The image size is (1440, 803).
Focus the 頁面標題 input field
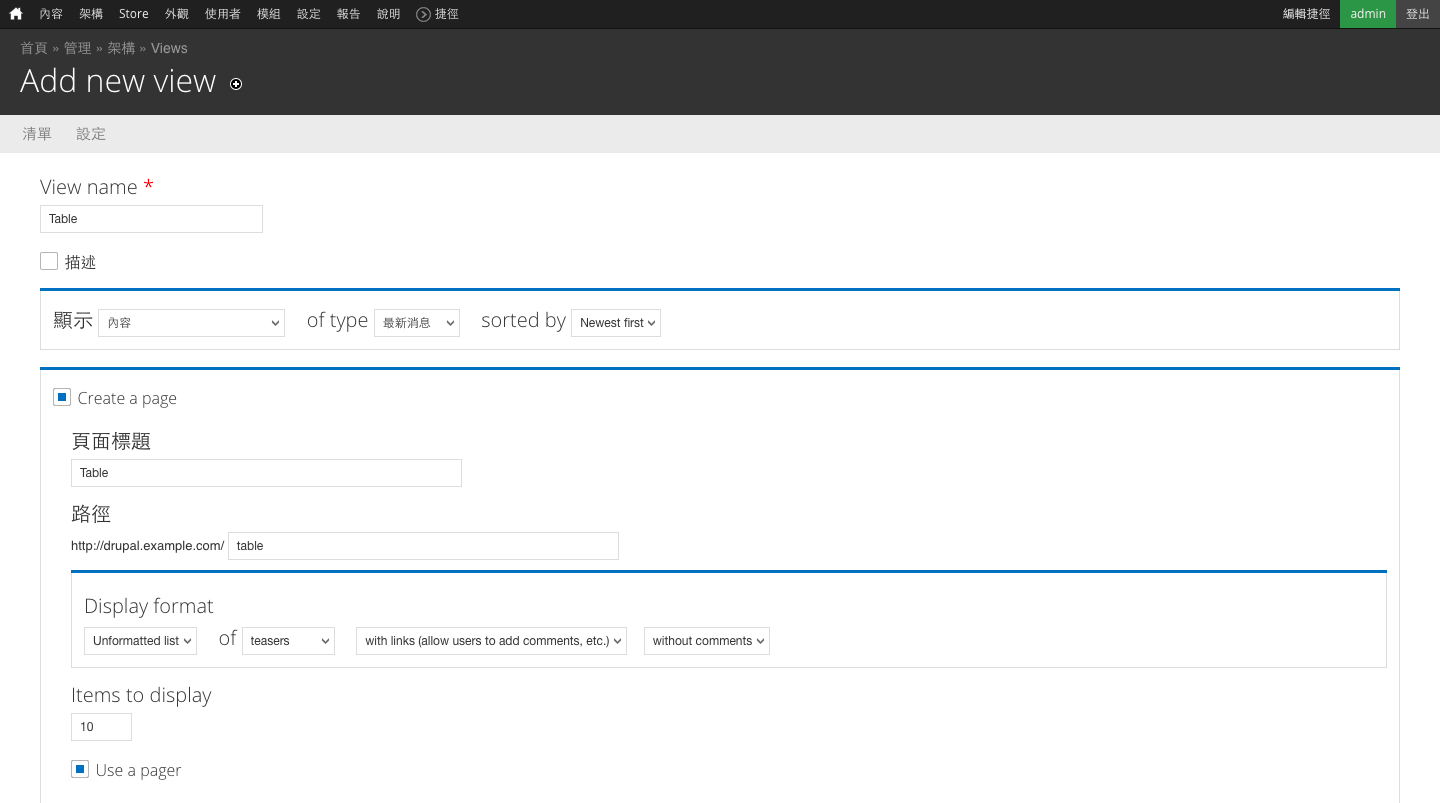[x=266, y=473]
